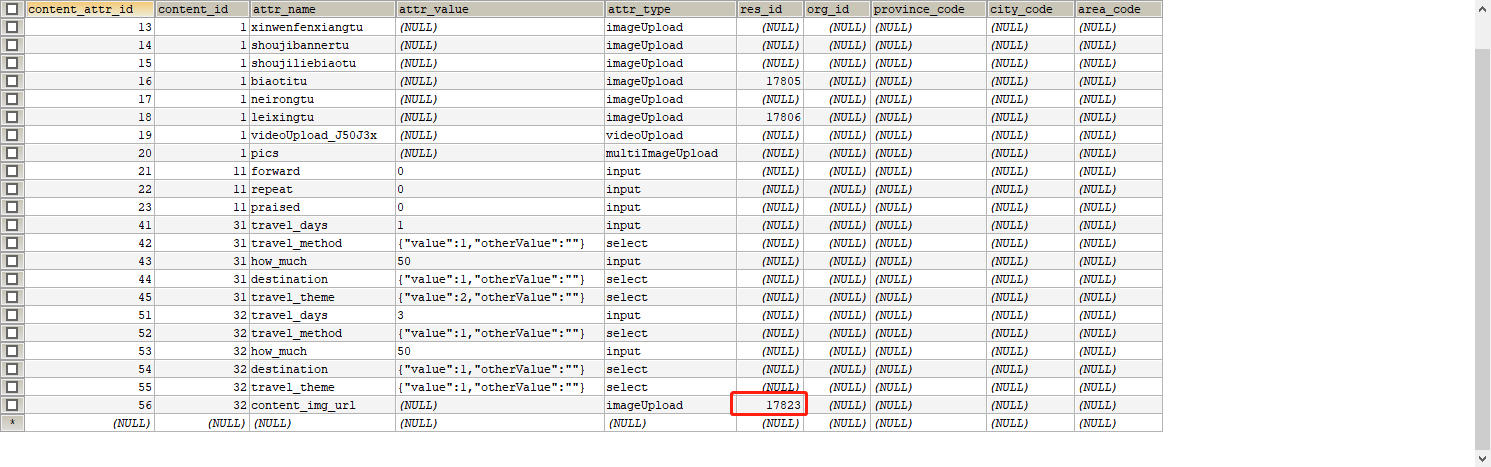Select the res_id cell 17823
The height and width of the screenshot is (467, 1491).
[770, 405]
